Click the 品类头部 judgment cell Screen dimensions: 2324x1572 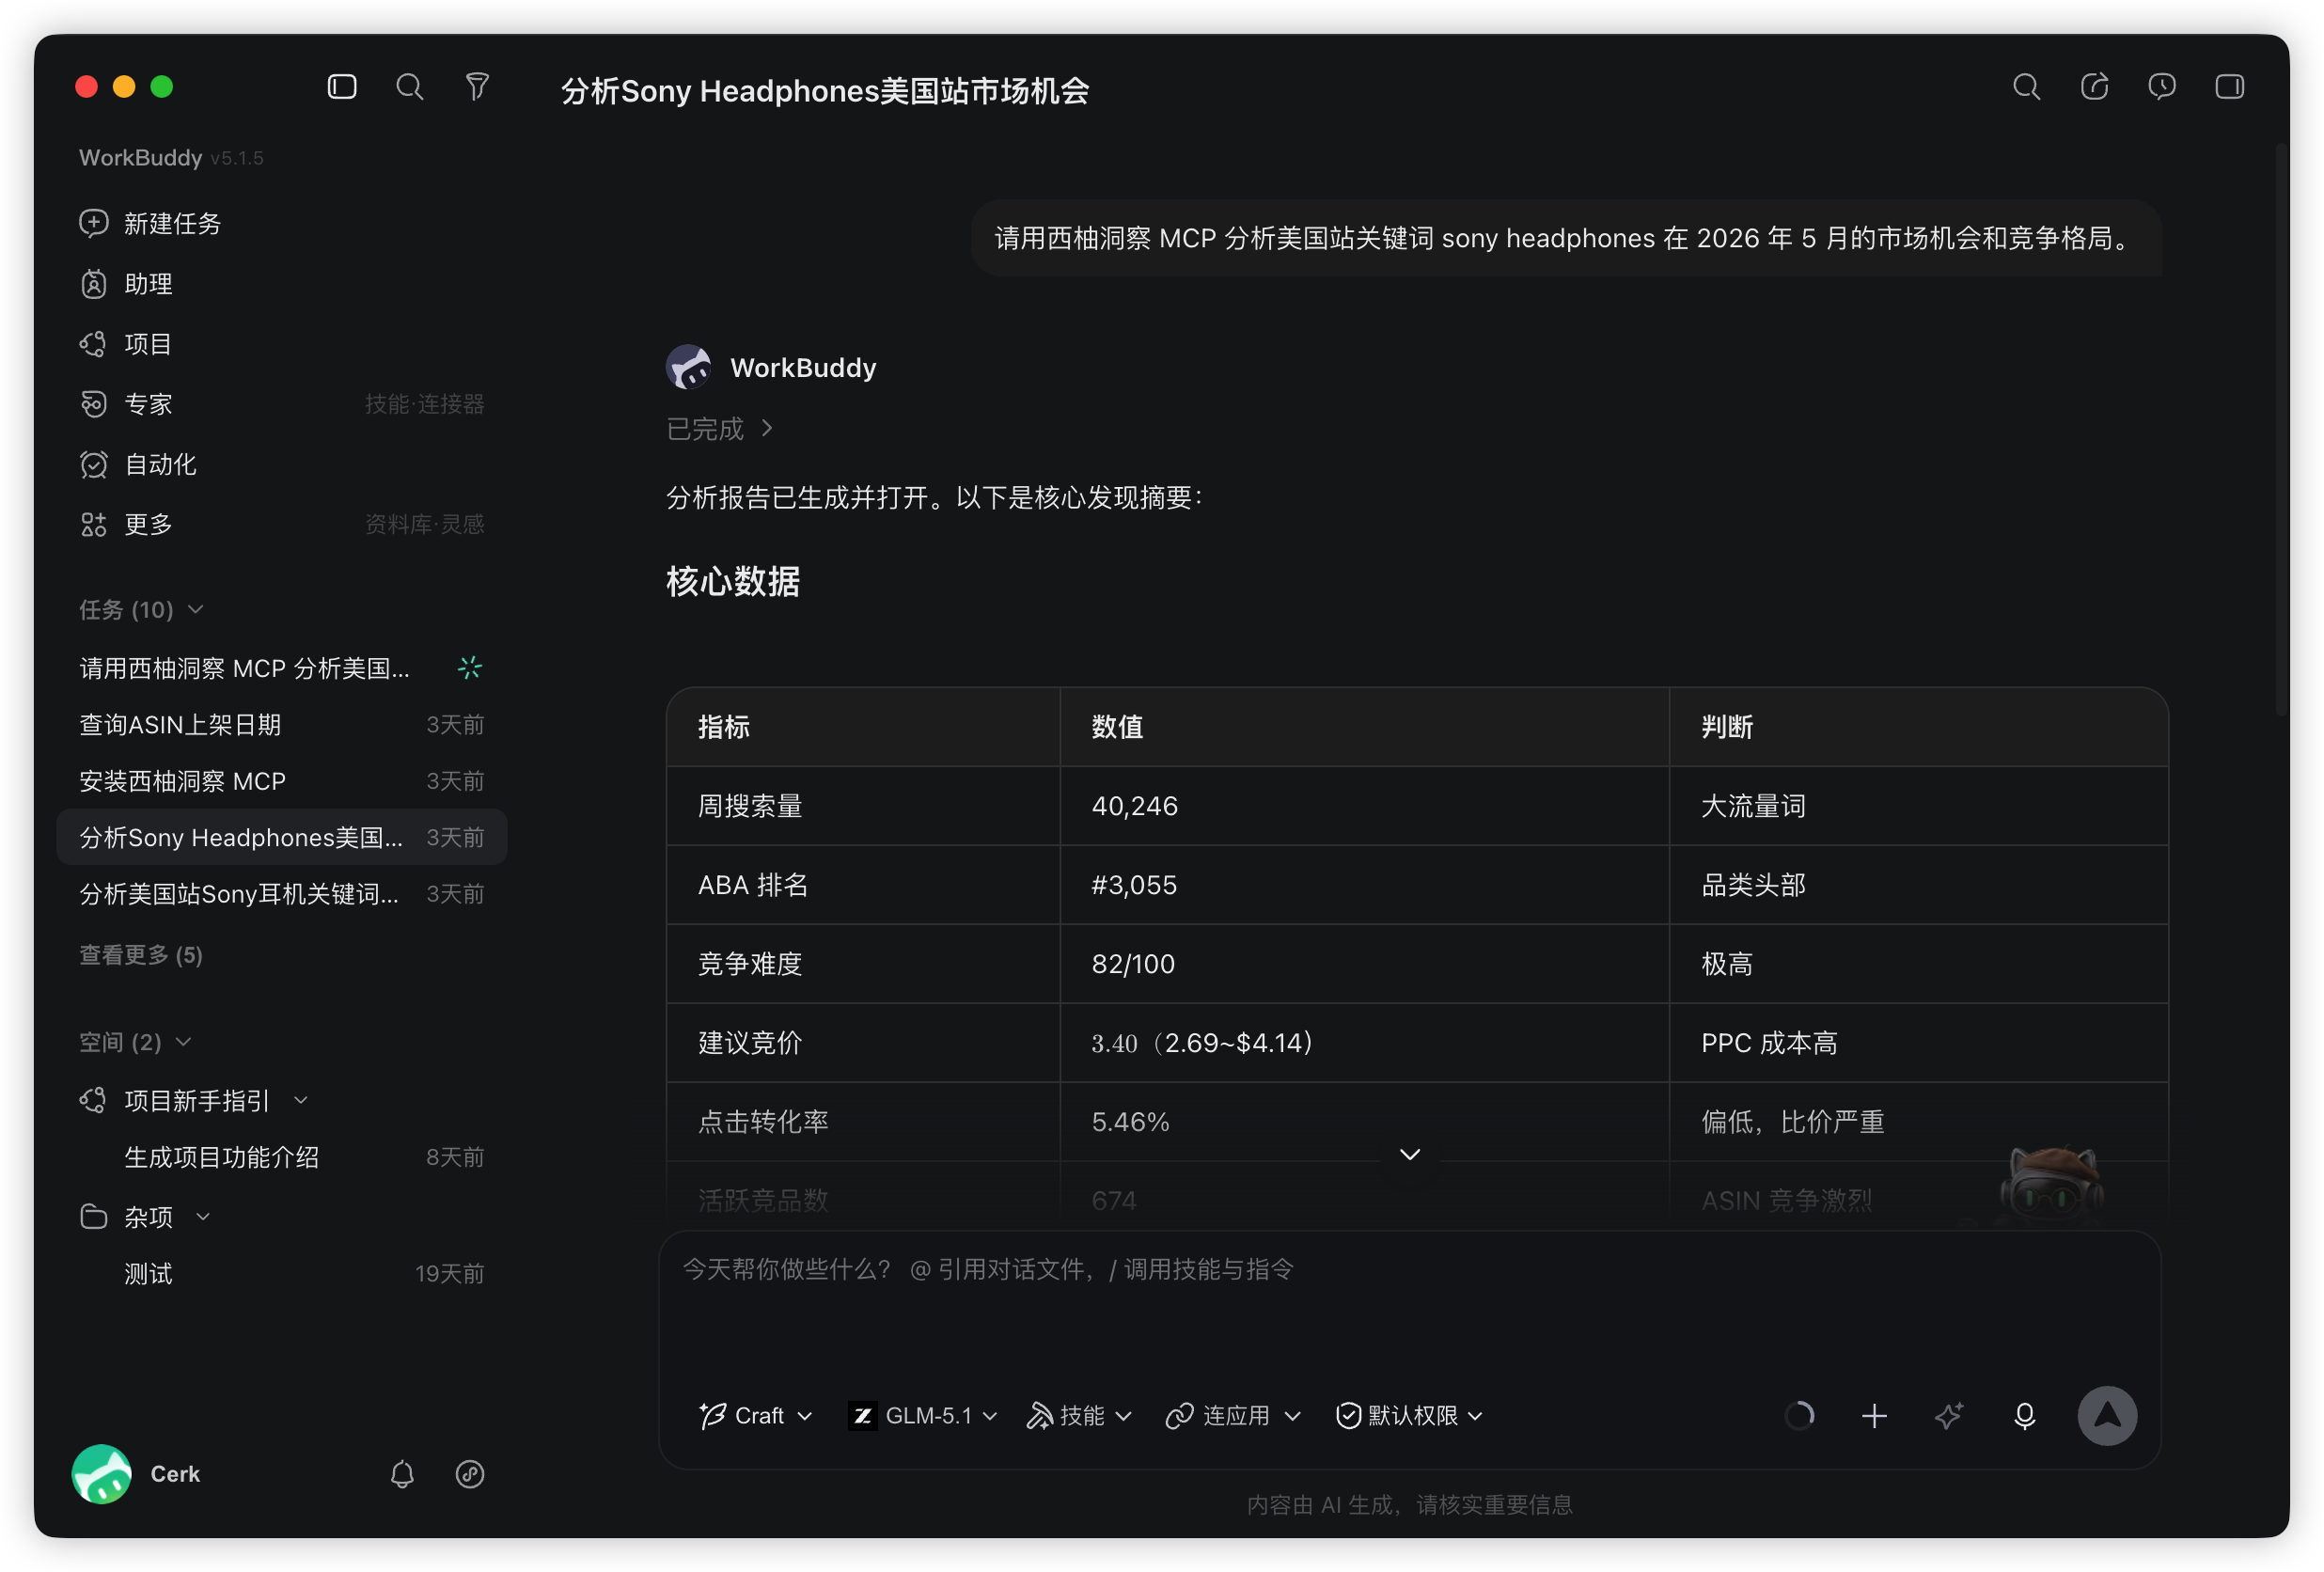click(1918, 885)
